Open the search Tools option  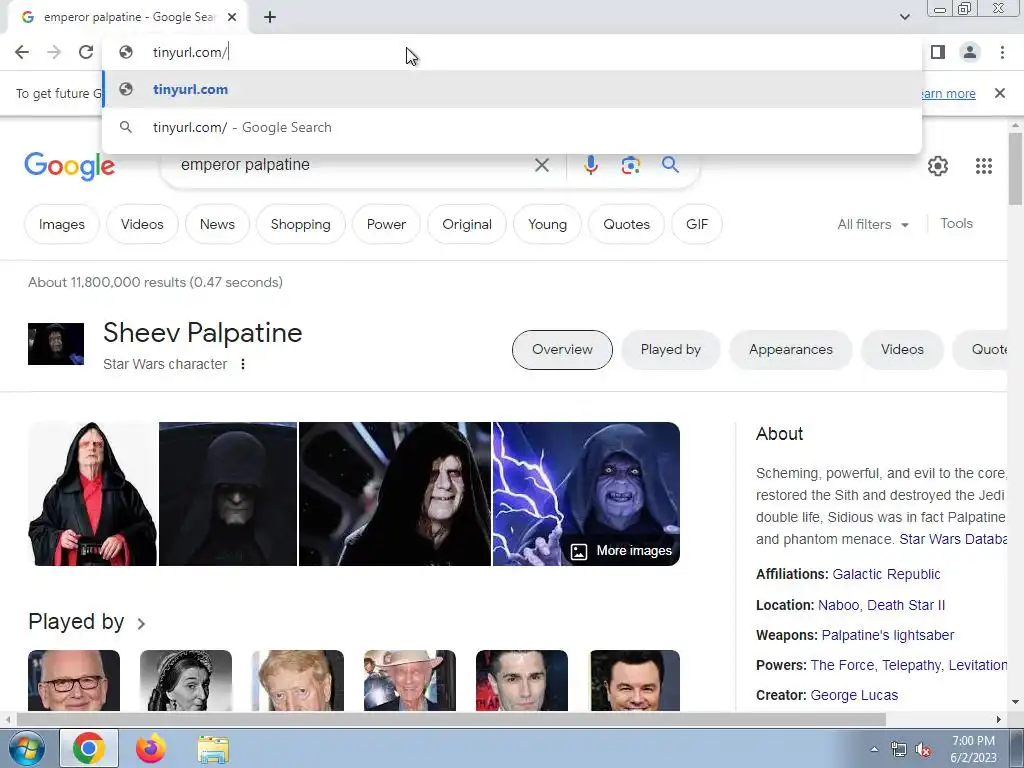(x=956, y=223)
